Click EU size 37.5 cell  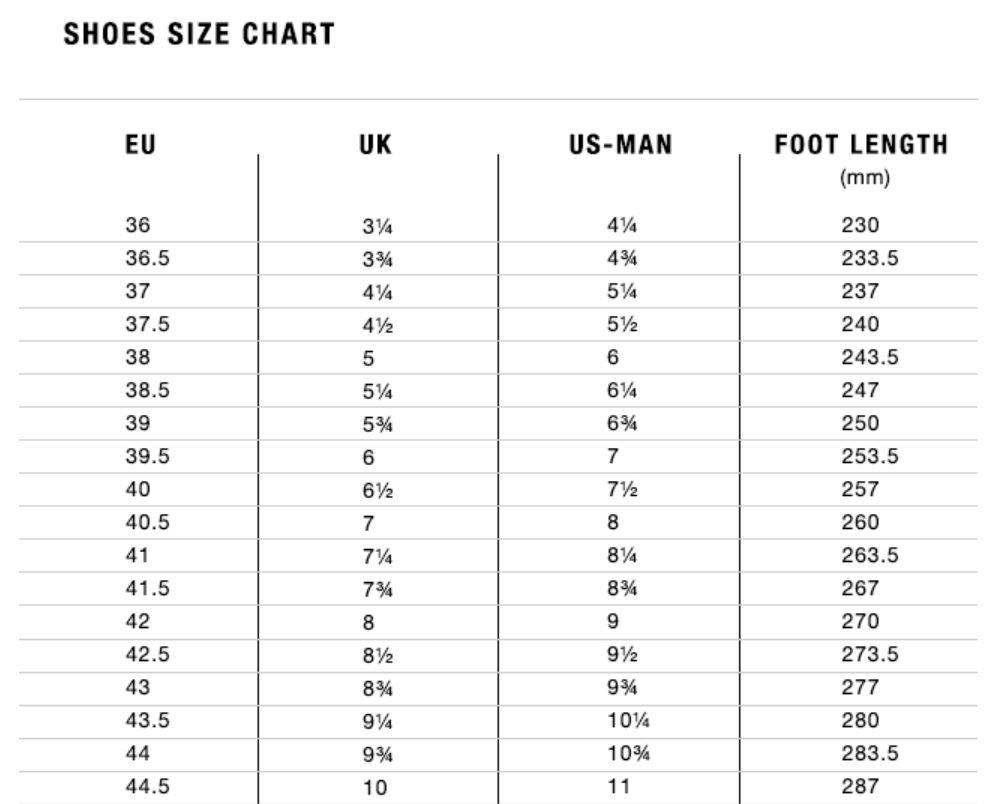tap(146, 324)
